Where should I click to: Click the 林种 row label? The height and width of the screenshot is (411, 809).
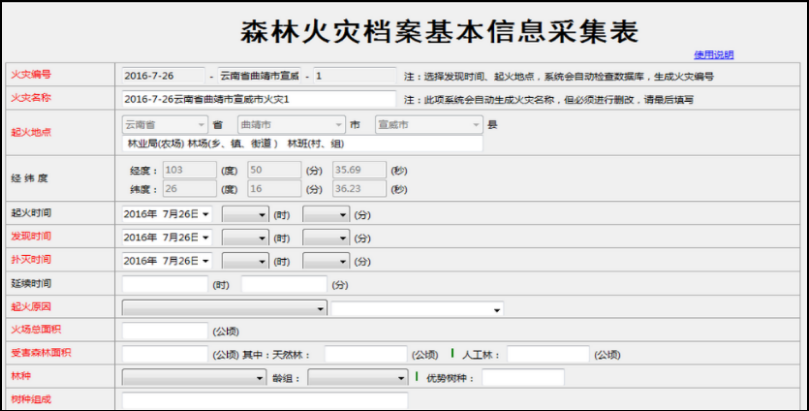point(21,376)
